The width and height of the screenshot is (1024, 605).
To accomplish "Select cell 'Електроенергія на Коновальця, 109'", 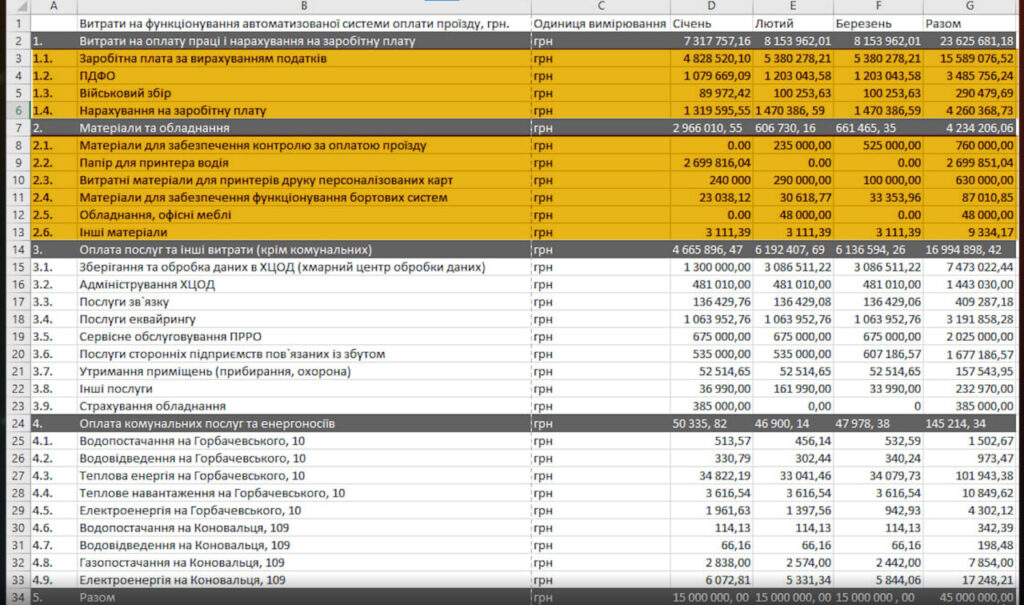I will (x=304, y=580).
